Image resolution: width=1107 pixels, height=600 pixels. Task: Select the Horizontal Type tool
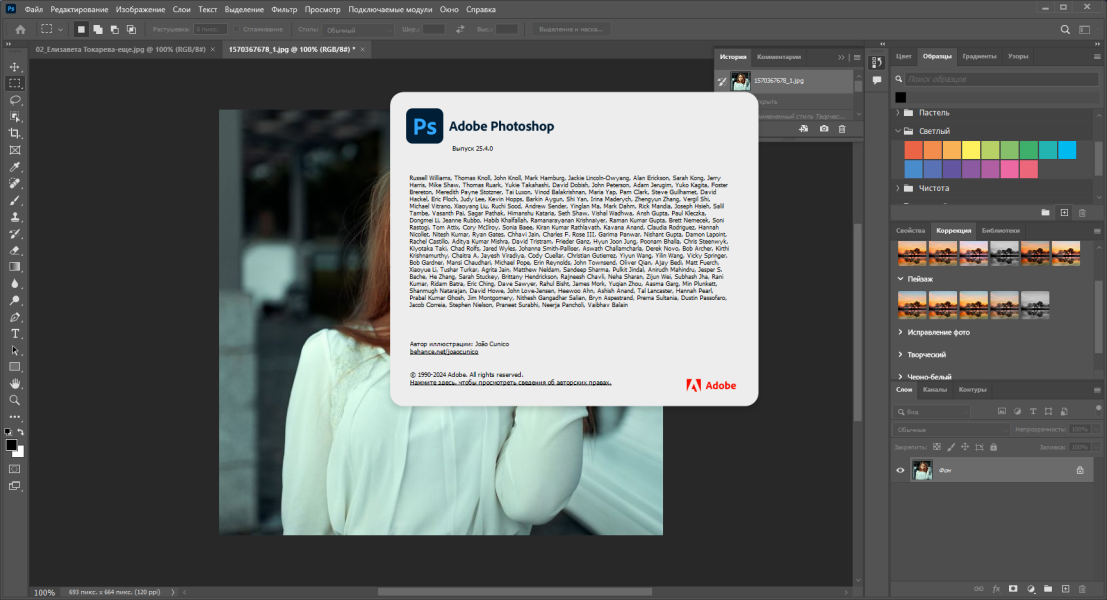click(15, 334)
